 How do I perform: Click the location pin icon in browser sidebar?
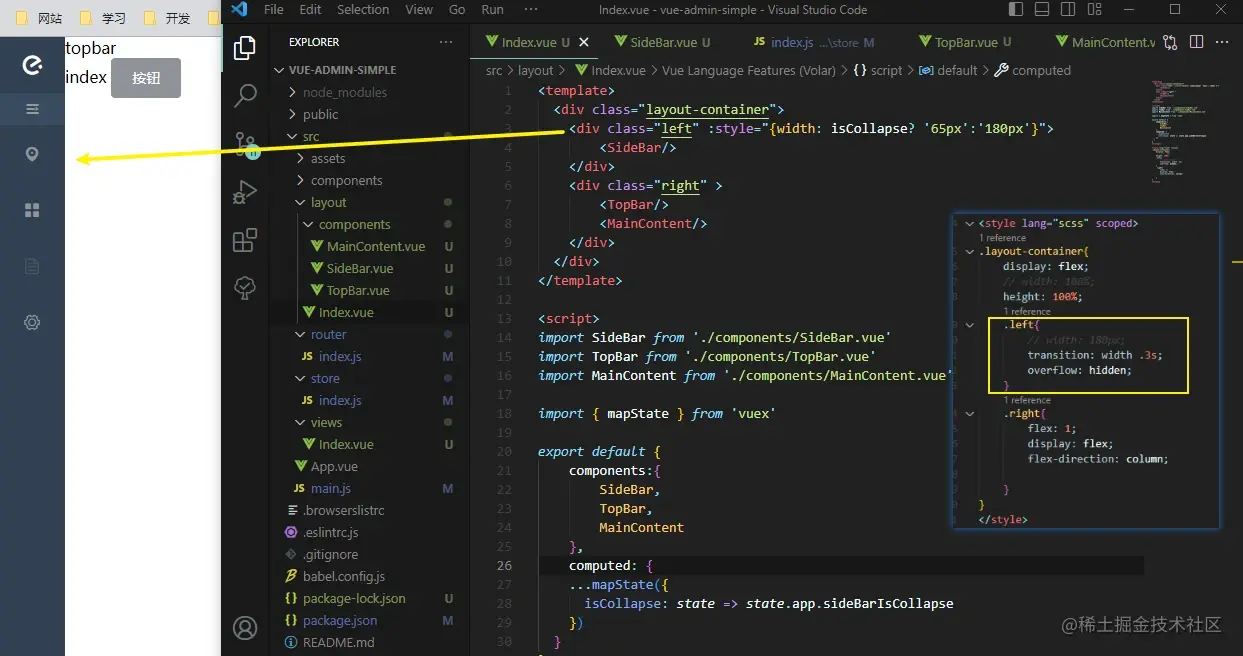[x=32, y=154]
